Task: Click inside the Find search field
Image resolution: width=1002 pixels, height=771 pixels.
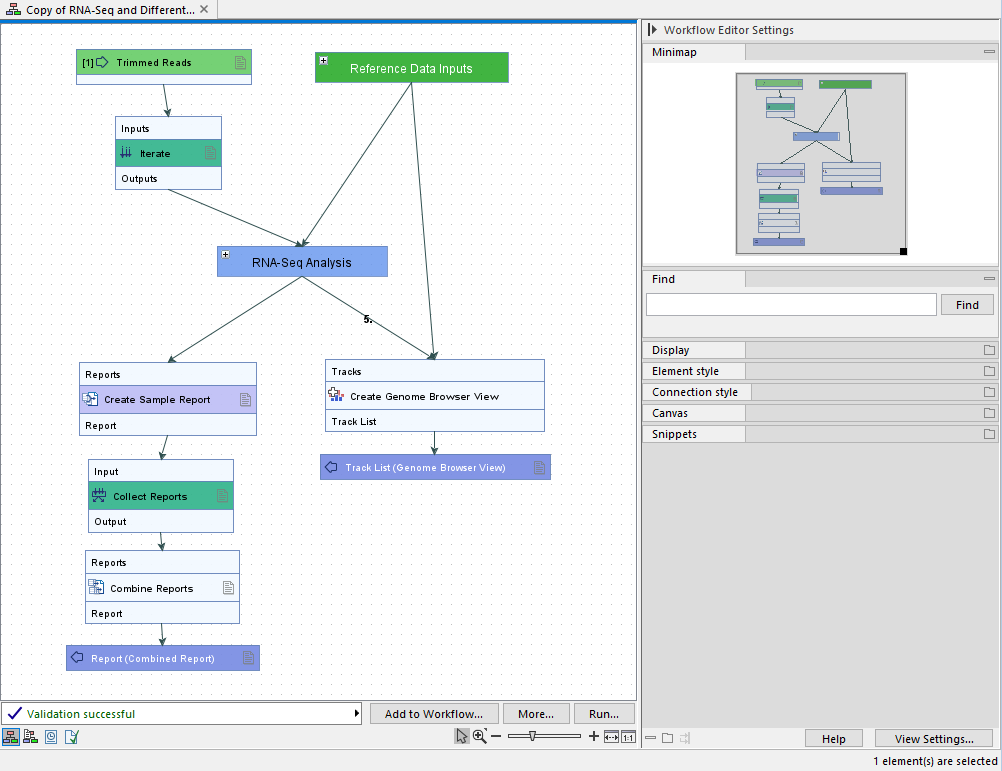Action: pos(790,304)
